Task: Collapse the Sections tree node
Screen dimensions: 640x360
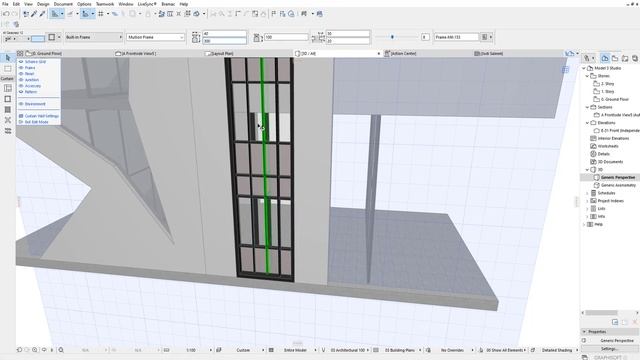Action: pyautogui.click(x=587, y=107)
